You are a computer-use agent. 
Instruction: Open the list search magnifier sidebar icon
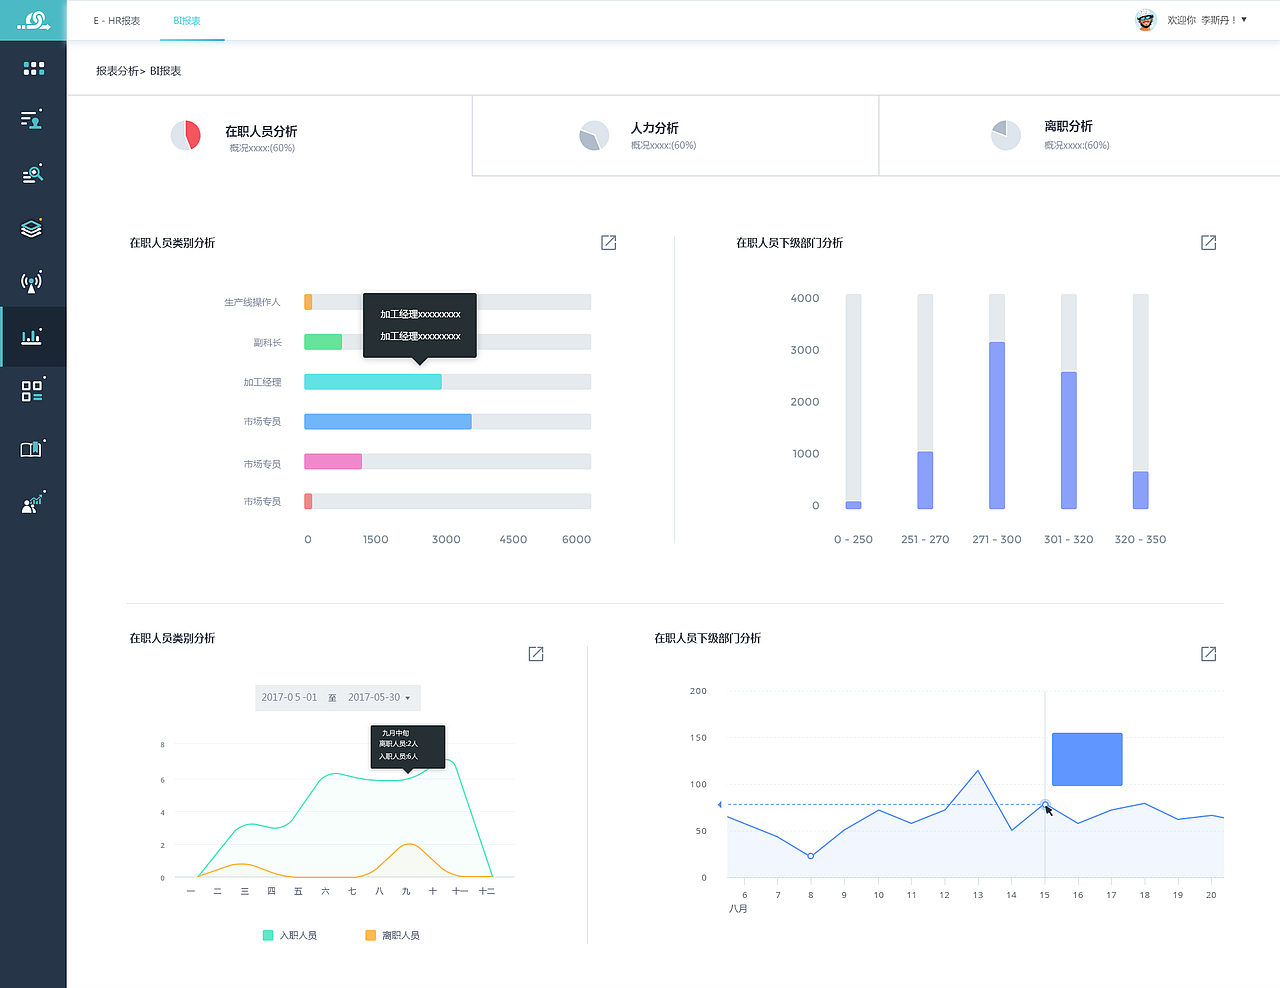click(32, 174)
